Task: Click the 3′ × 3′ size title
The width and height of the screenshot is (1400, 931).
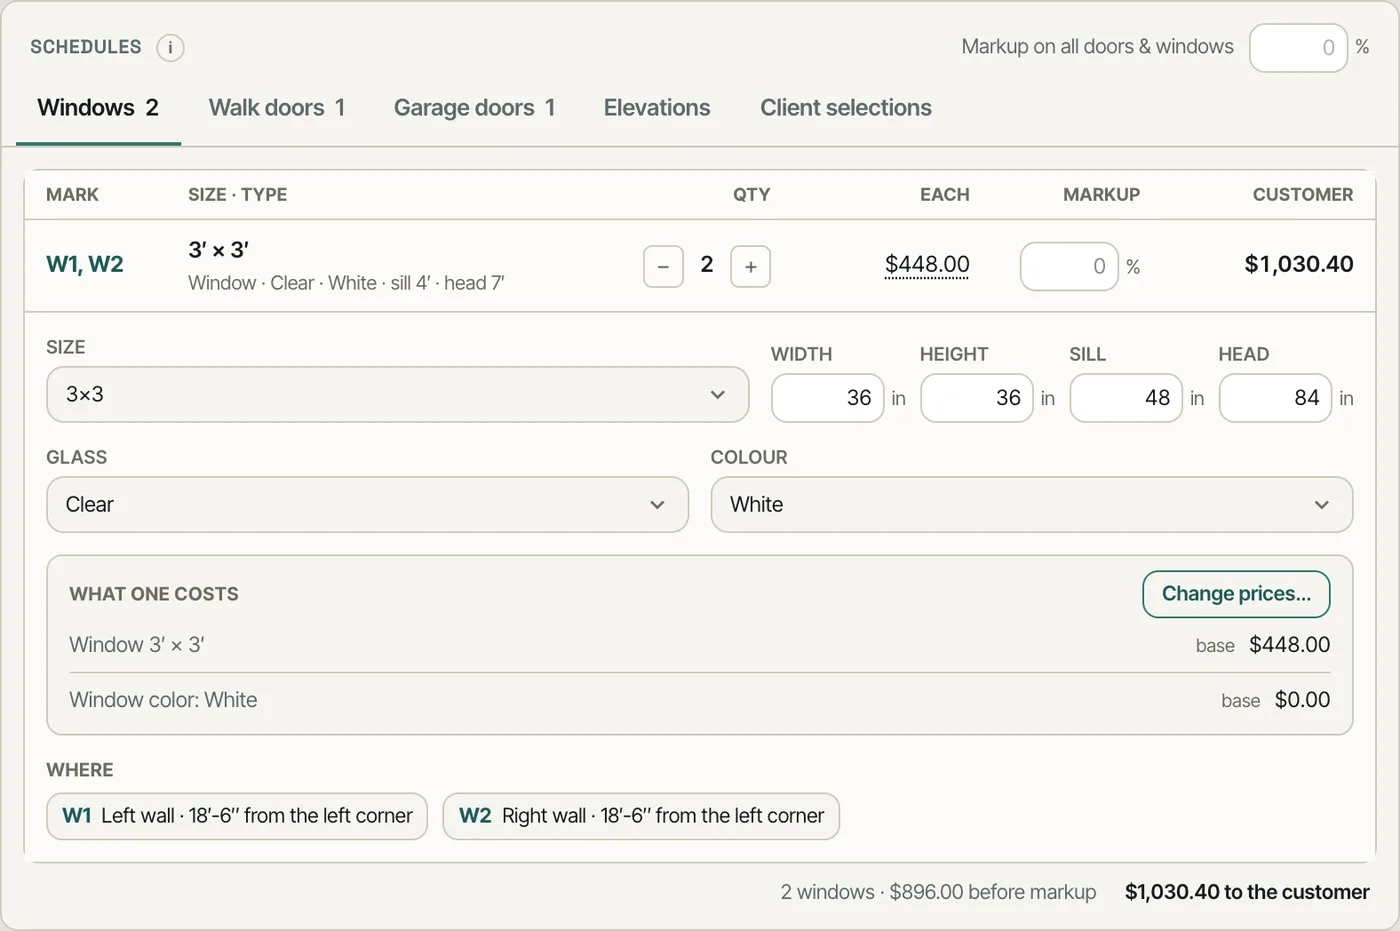Action: (x=218, y=249)
